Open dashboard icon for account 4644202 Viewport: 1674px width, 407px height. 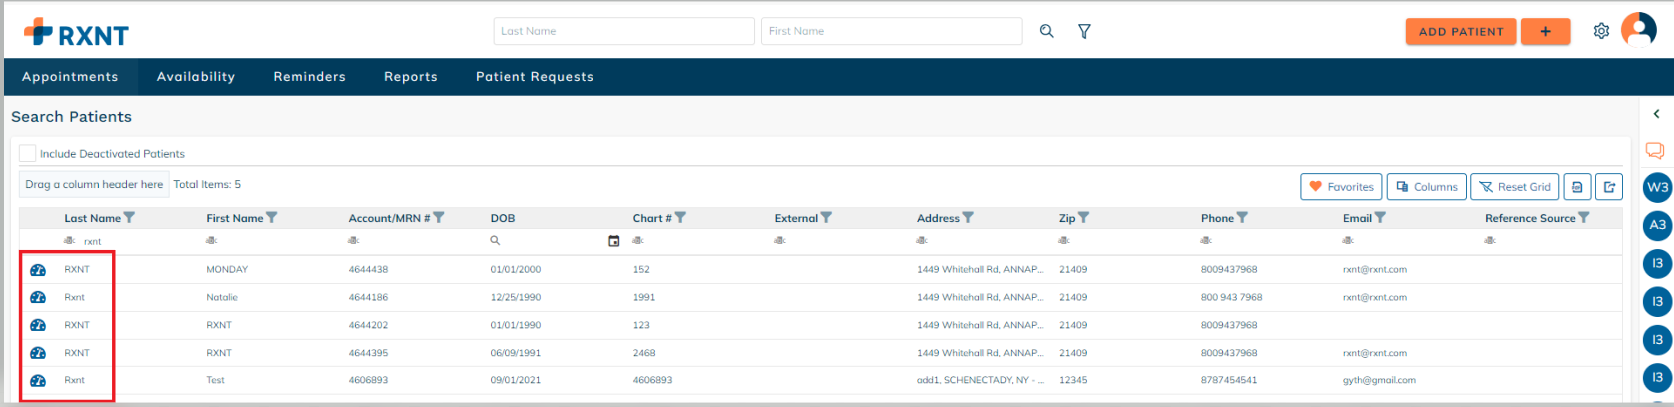tap(38, 325)
